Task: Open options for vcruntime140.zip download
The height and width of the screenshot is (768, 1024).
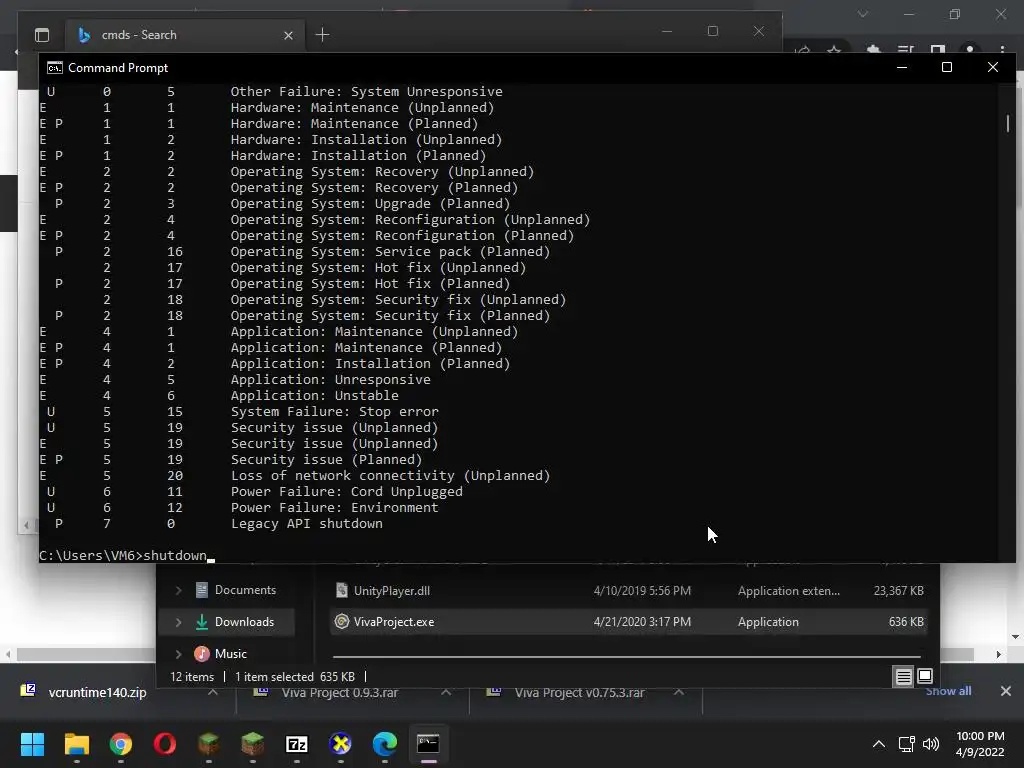Action: click(213, 692)
